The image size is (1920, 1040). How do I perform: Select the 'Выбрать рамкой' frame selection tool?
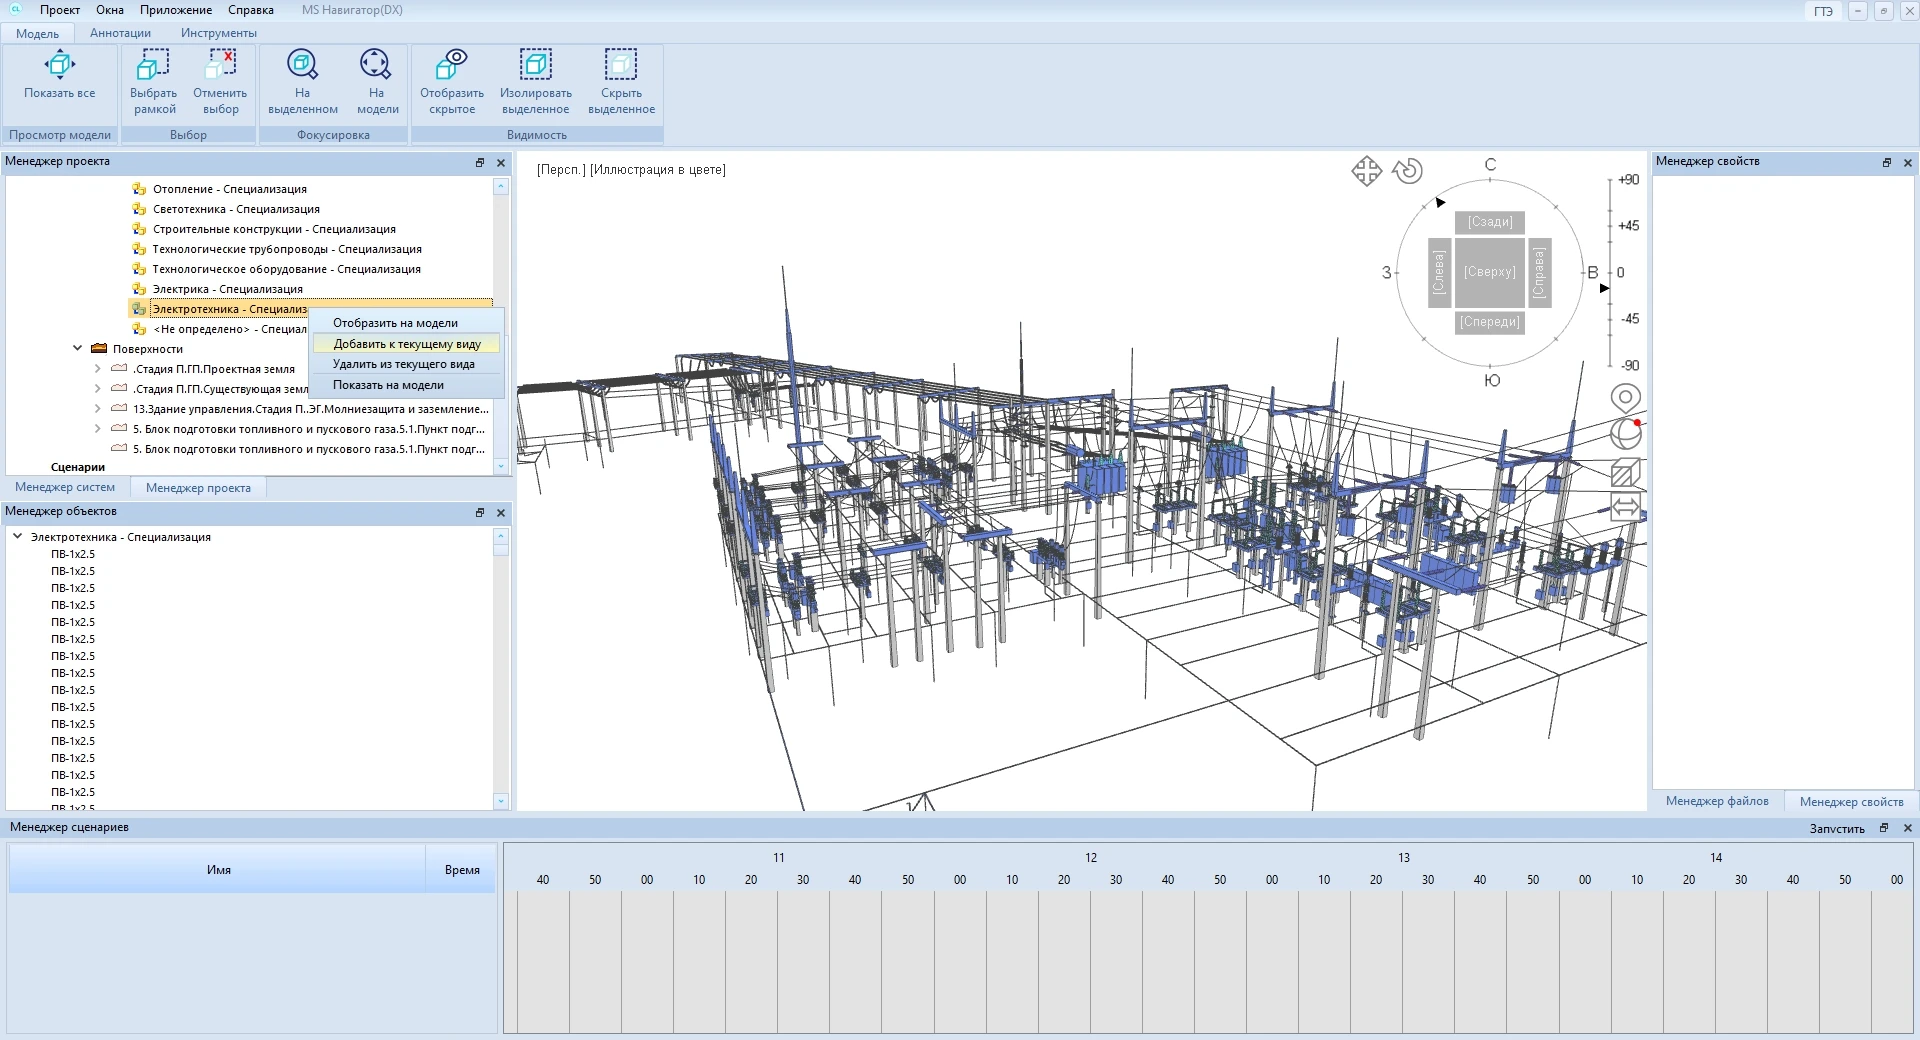[x=153, y=66]
